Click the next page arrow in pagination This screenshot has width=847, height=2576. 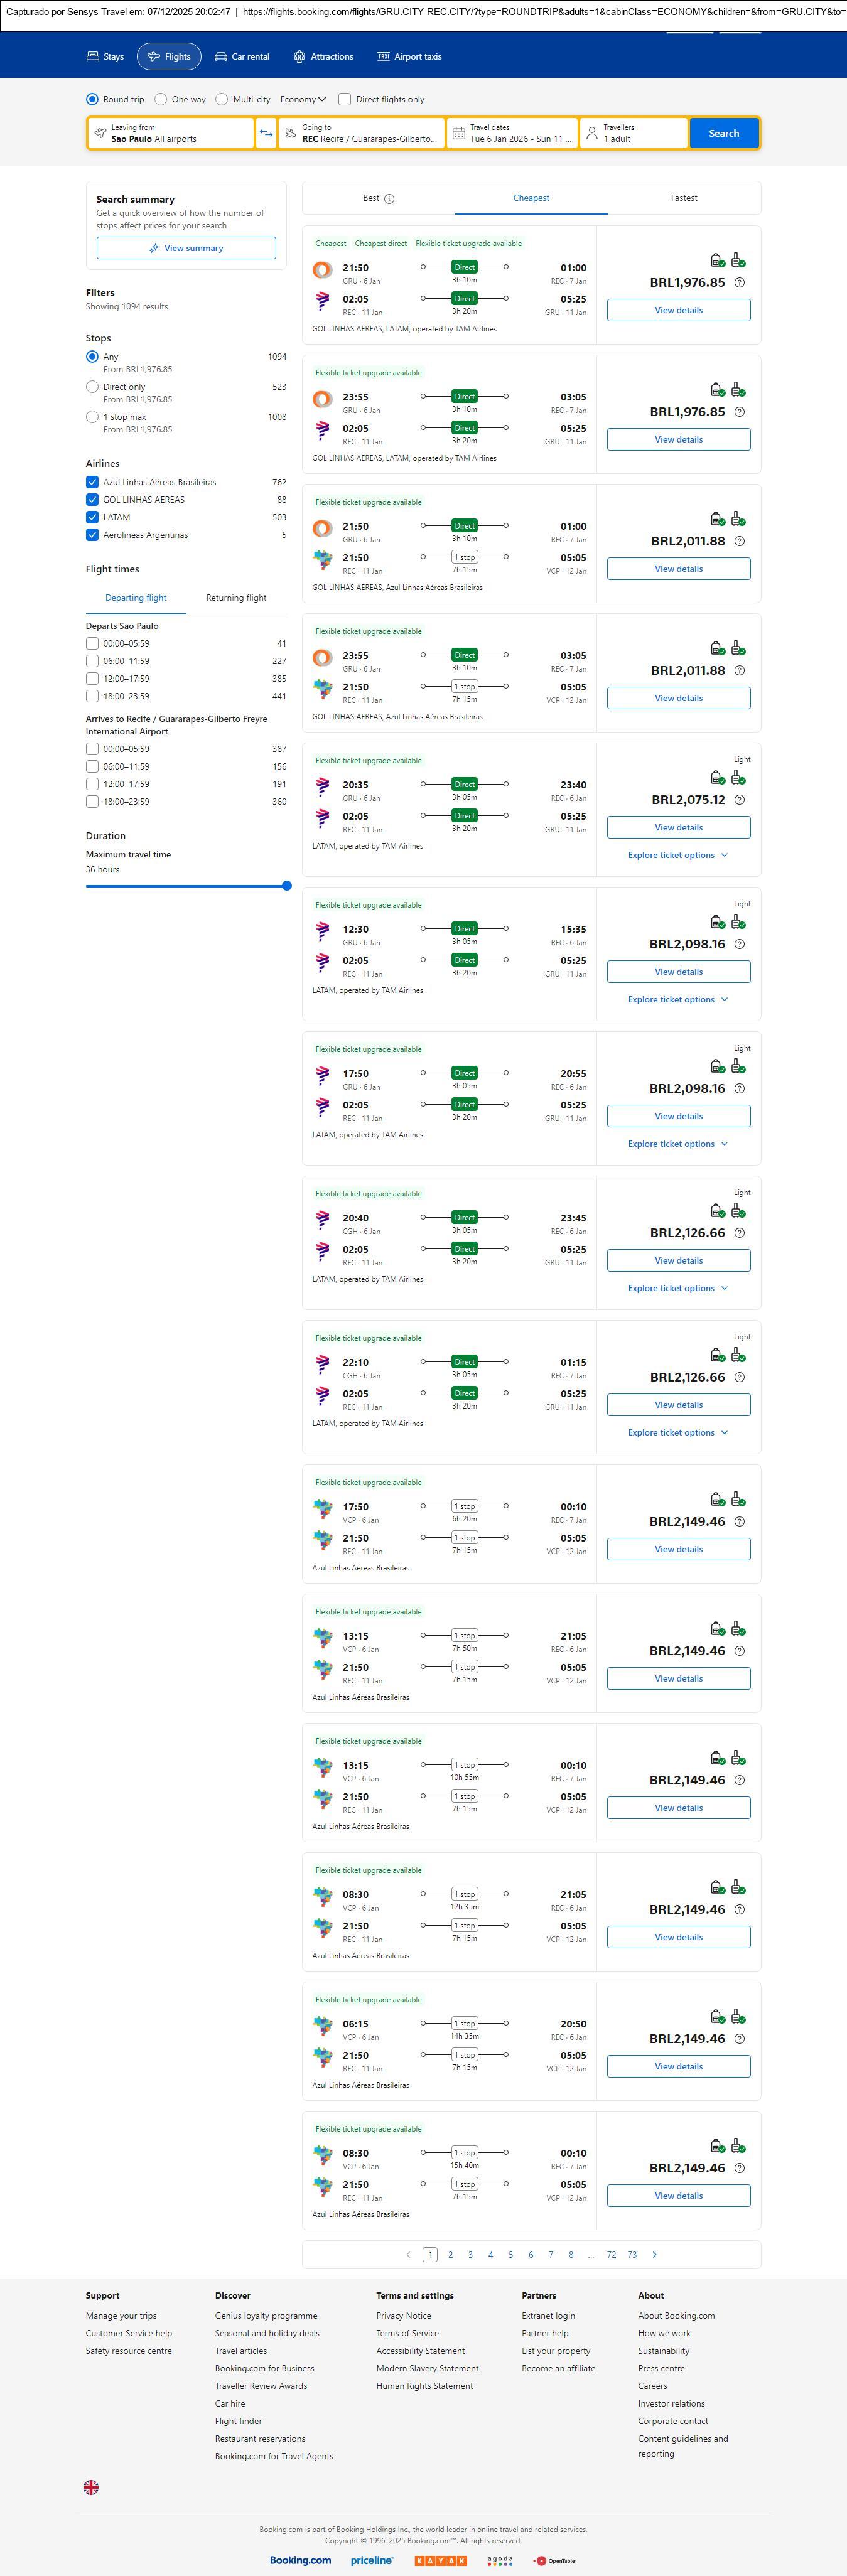coord(655,2254)
